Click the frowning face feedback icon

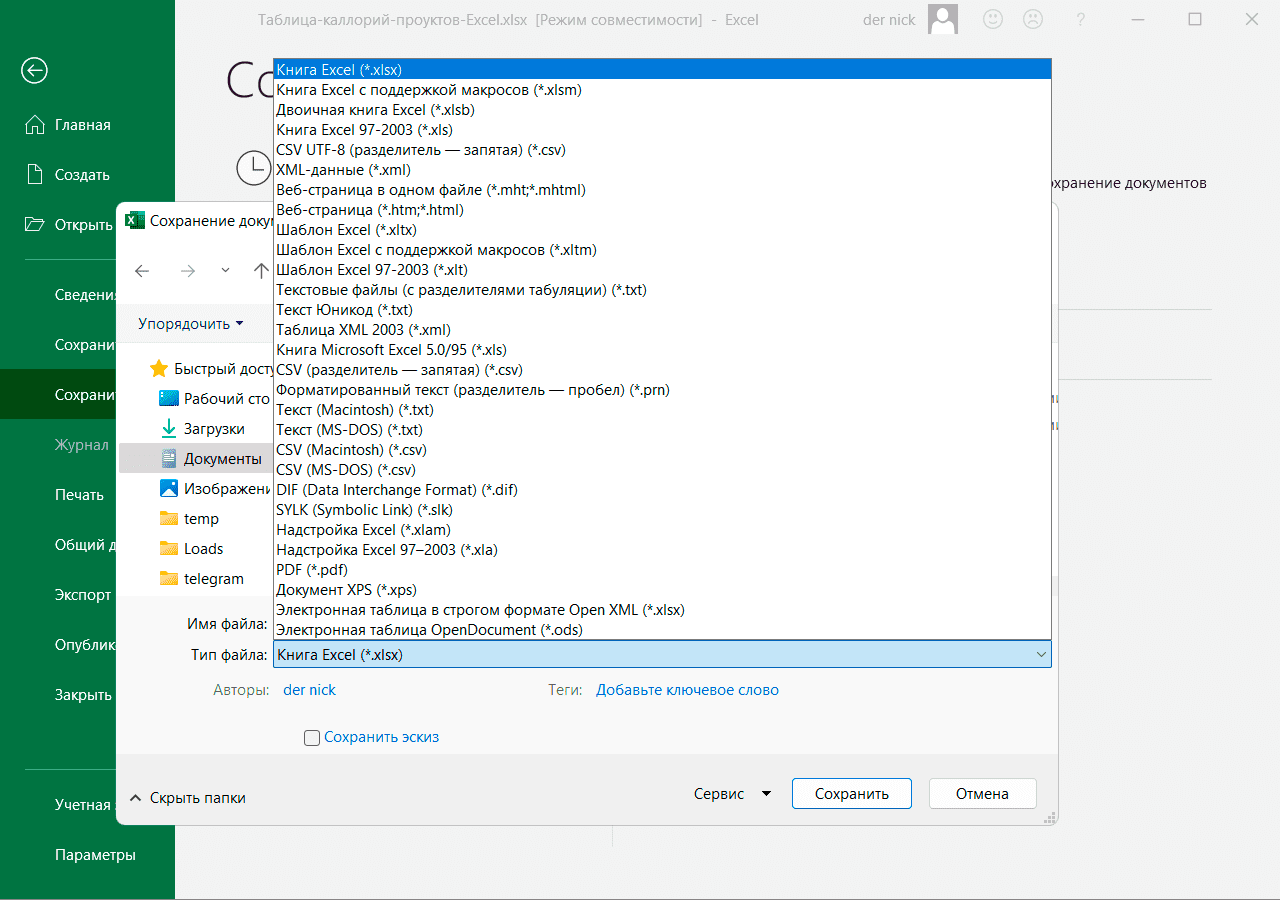point(1033,19)
